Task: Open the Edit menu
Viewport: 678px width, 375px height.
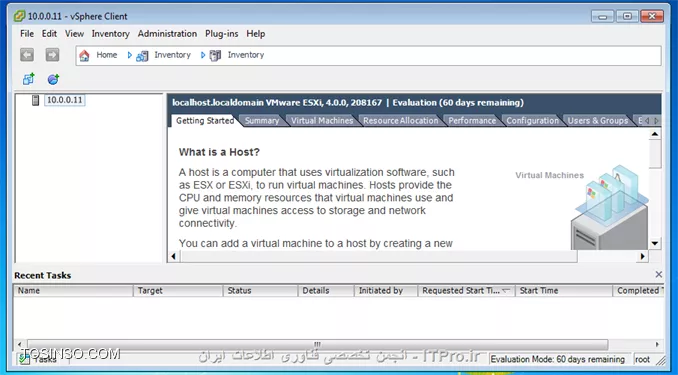Action: (x=49, y=34)
